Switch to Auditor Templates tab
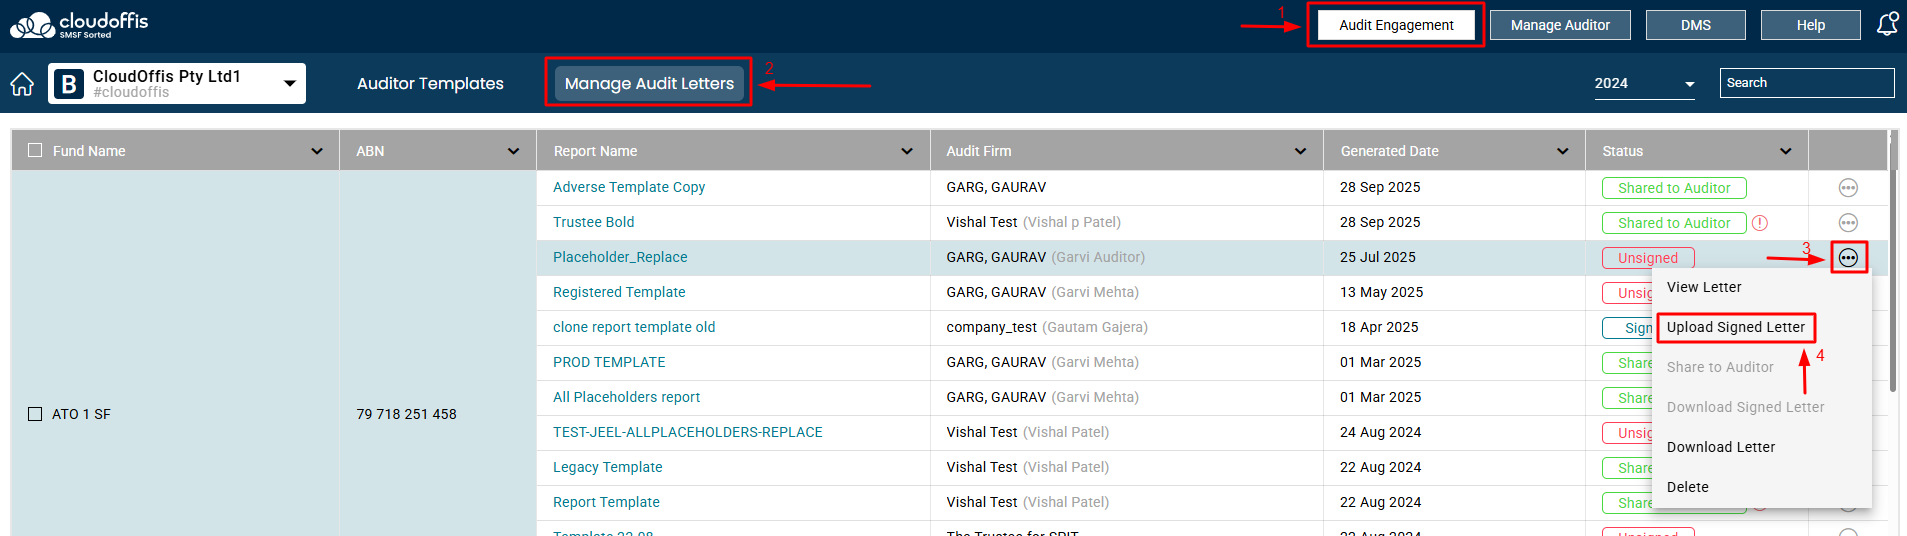The width and height of the screenshot is (1907, 536). pos(430,84)
